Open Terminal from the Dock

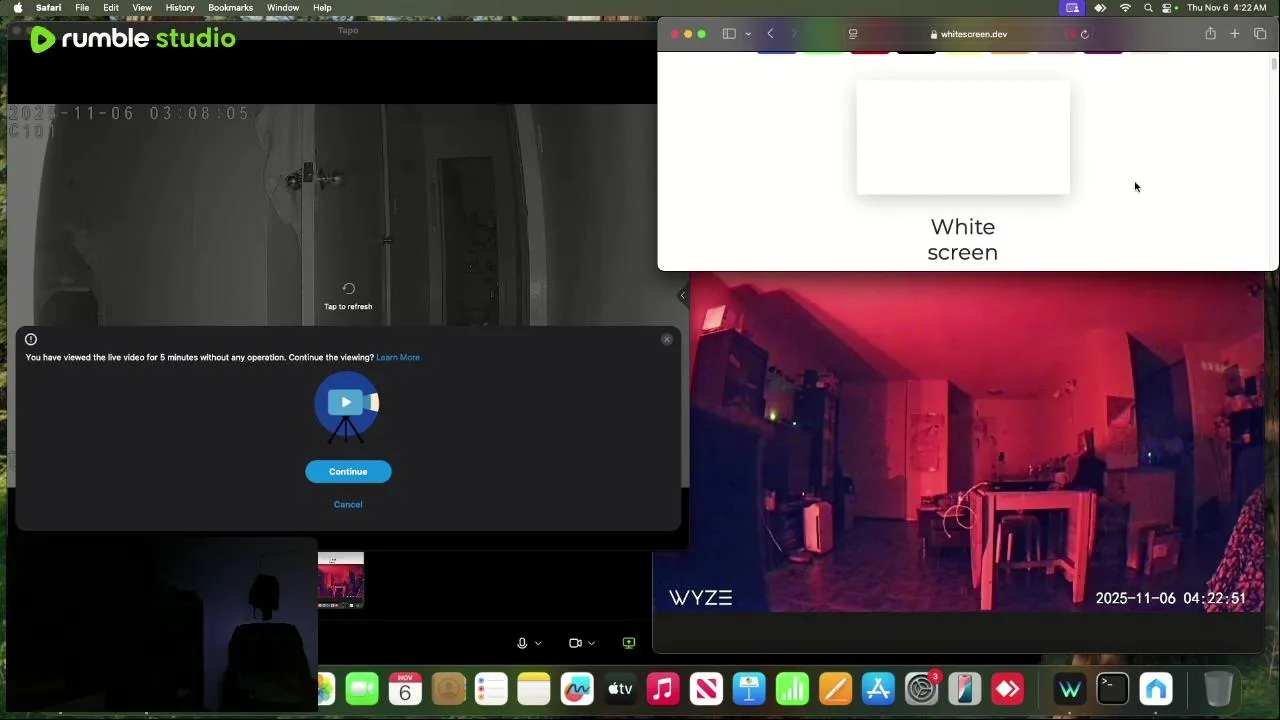[1113, 689]
